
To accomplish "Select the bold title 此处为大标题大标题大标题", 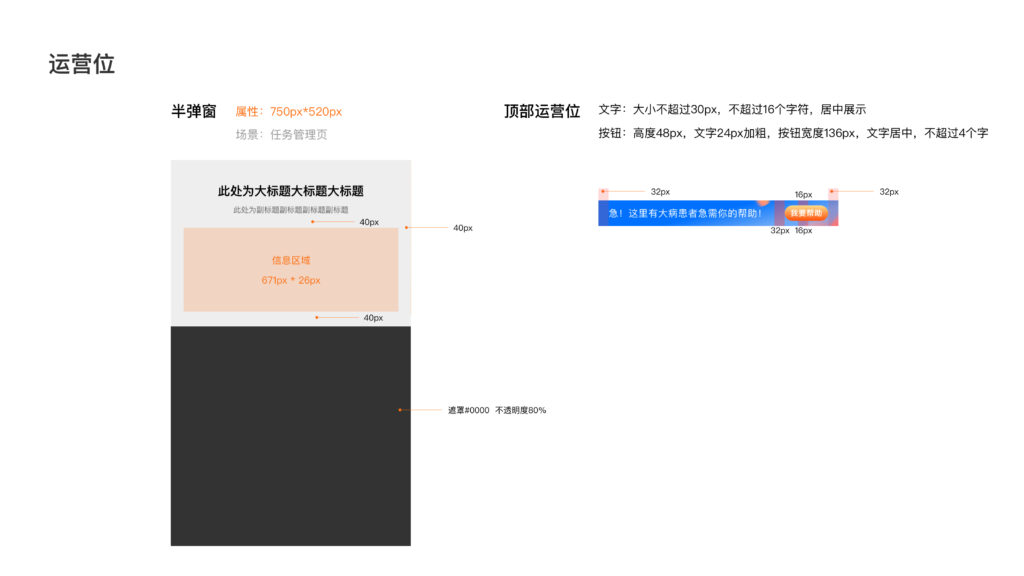I will (290, 191).
